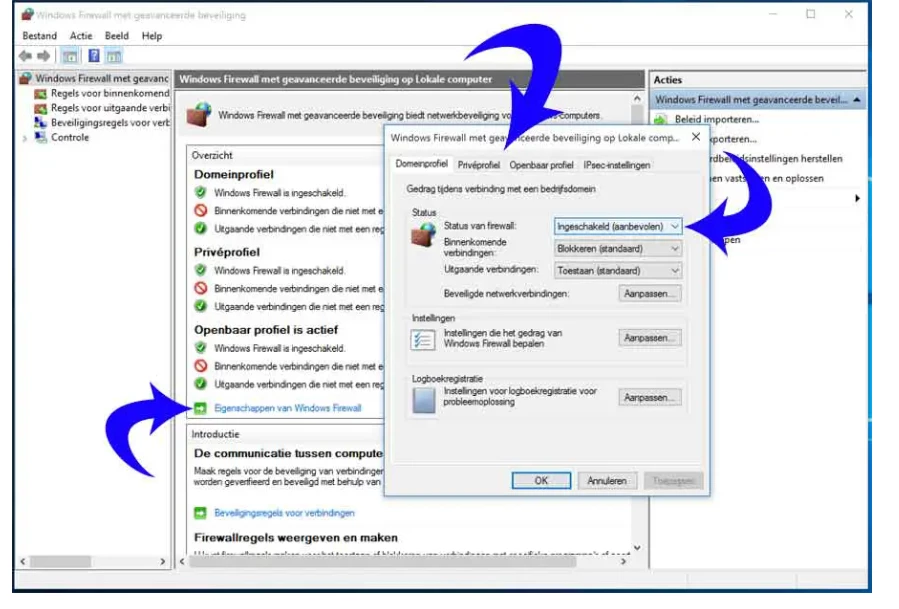The height and width of the screenshot is (609, 899).
Task: Click the center pane scroll down arrow
Action: 637,548
